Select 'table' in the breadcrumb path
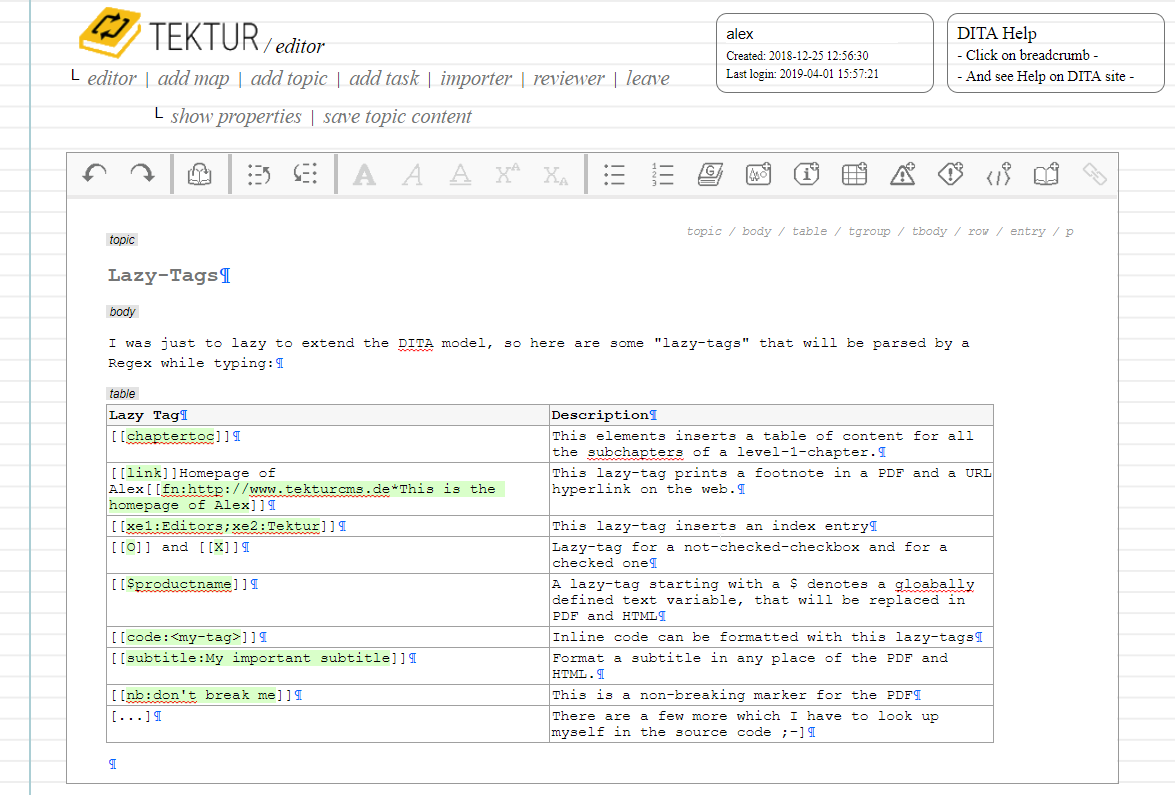Screen dimensions: 1175x795 click(x=809, y=232)
